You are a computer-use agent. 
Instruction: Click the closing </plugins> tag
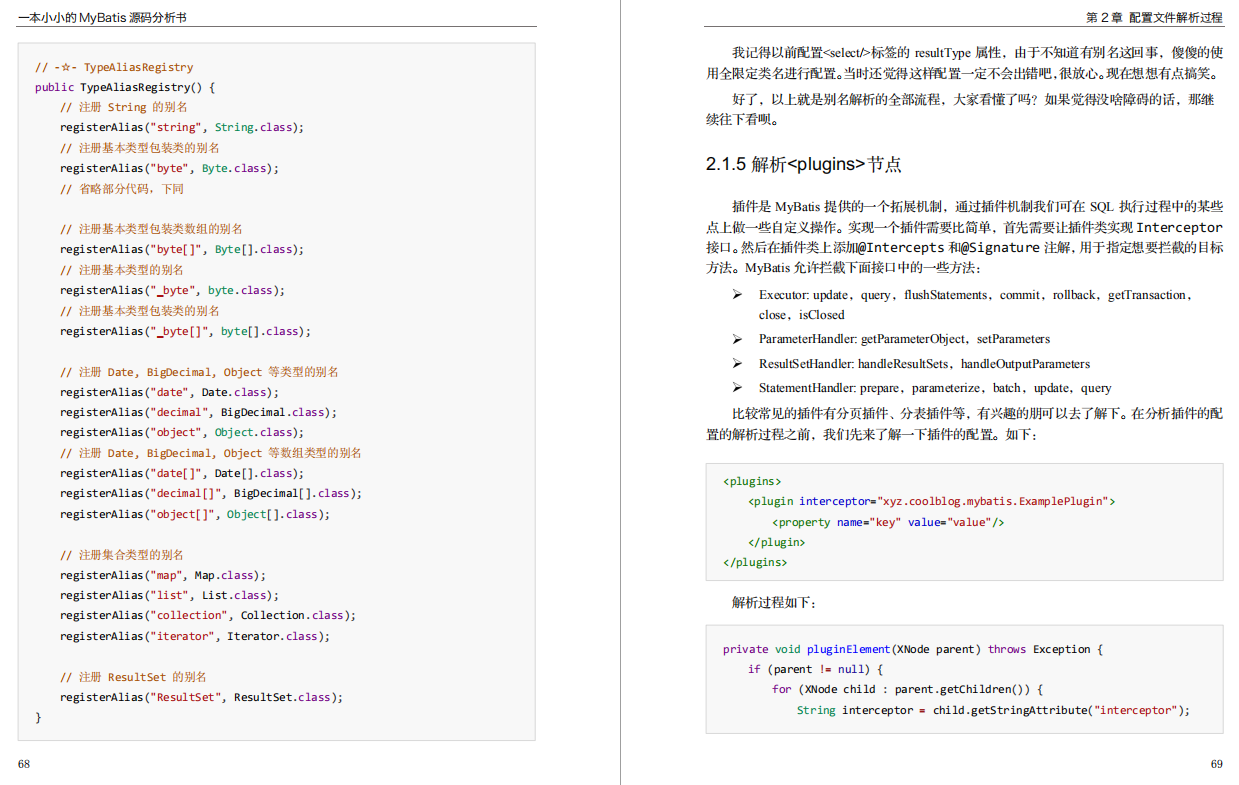point(755,562)
